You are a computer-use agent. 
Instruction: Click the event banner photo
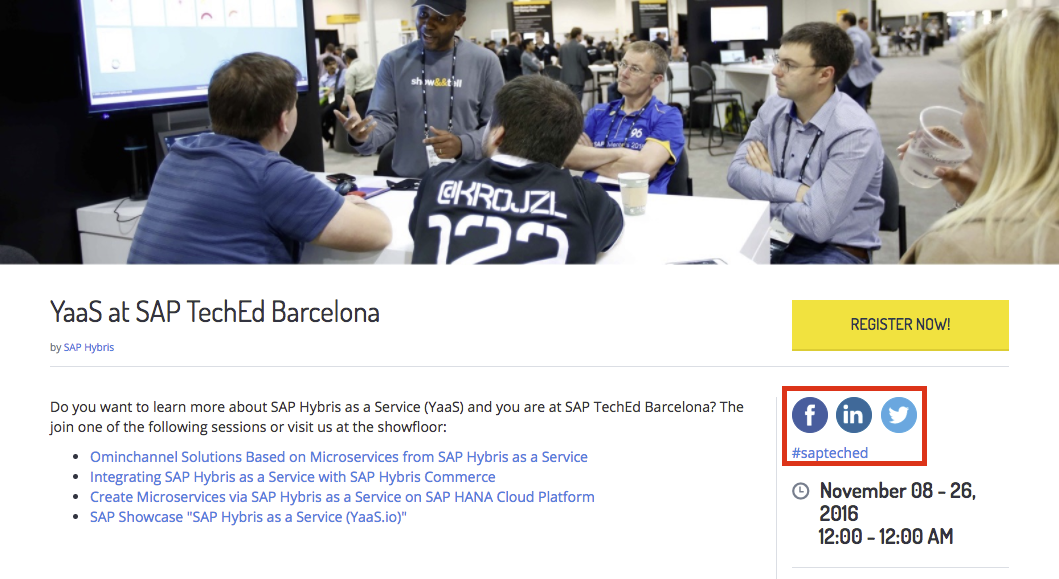click(x=530, y=132)
